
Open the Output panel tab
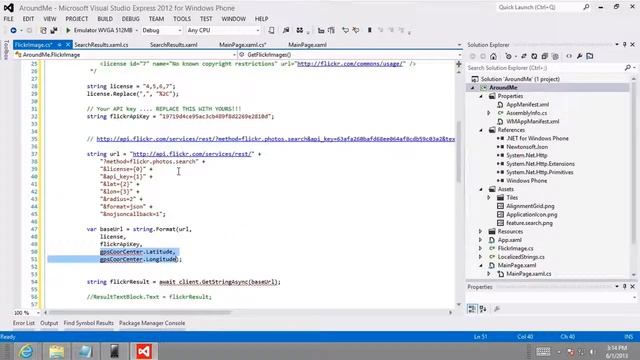[x=49, y=323]
